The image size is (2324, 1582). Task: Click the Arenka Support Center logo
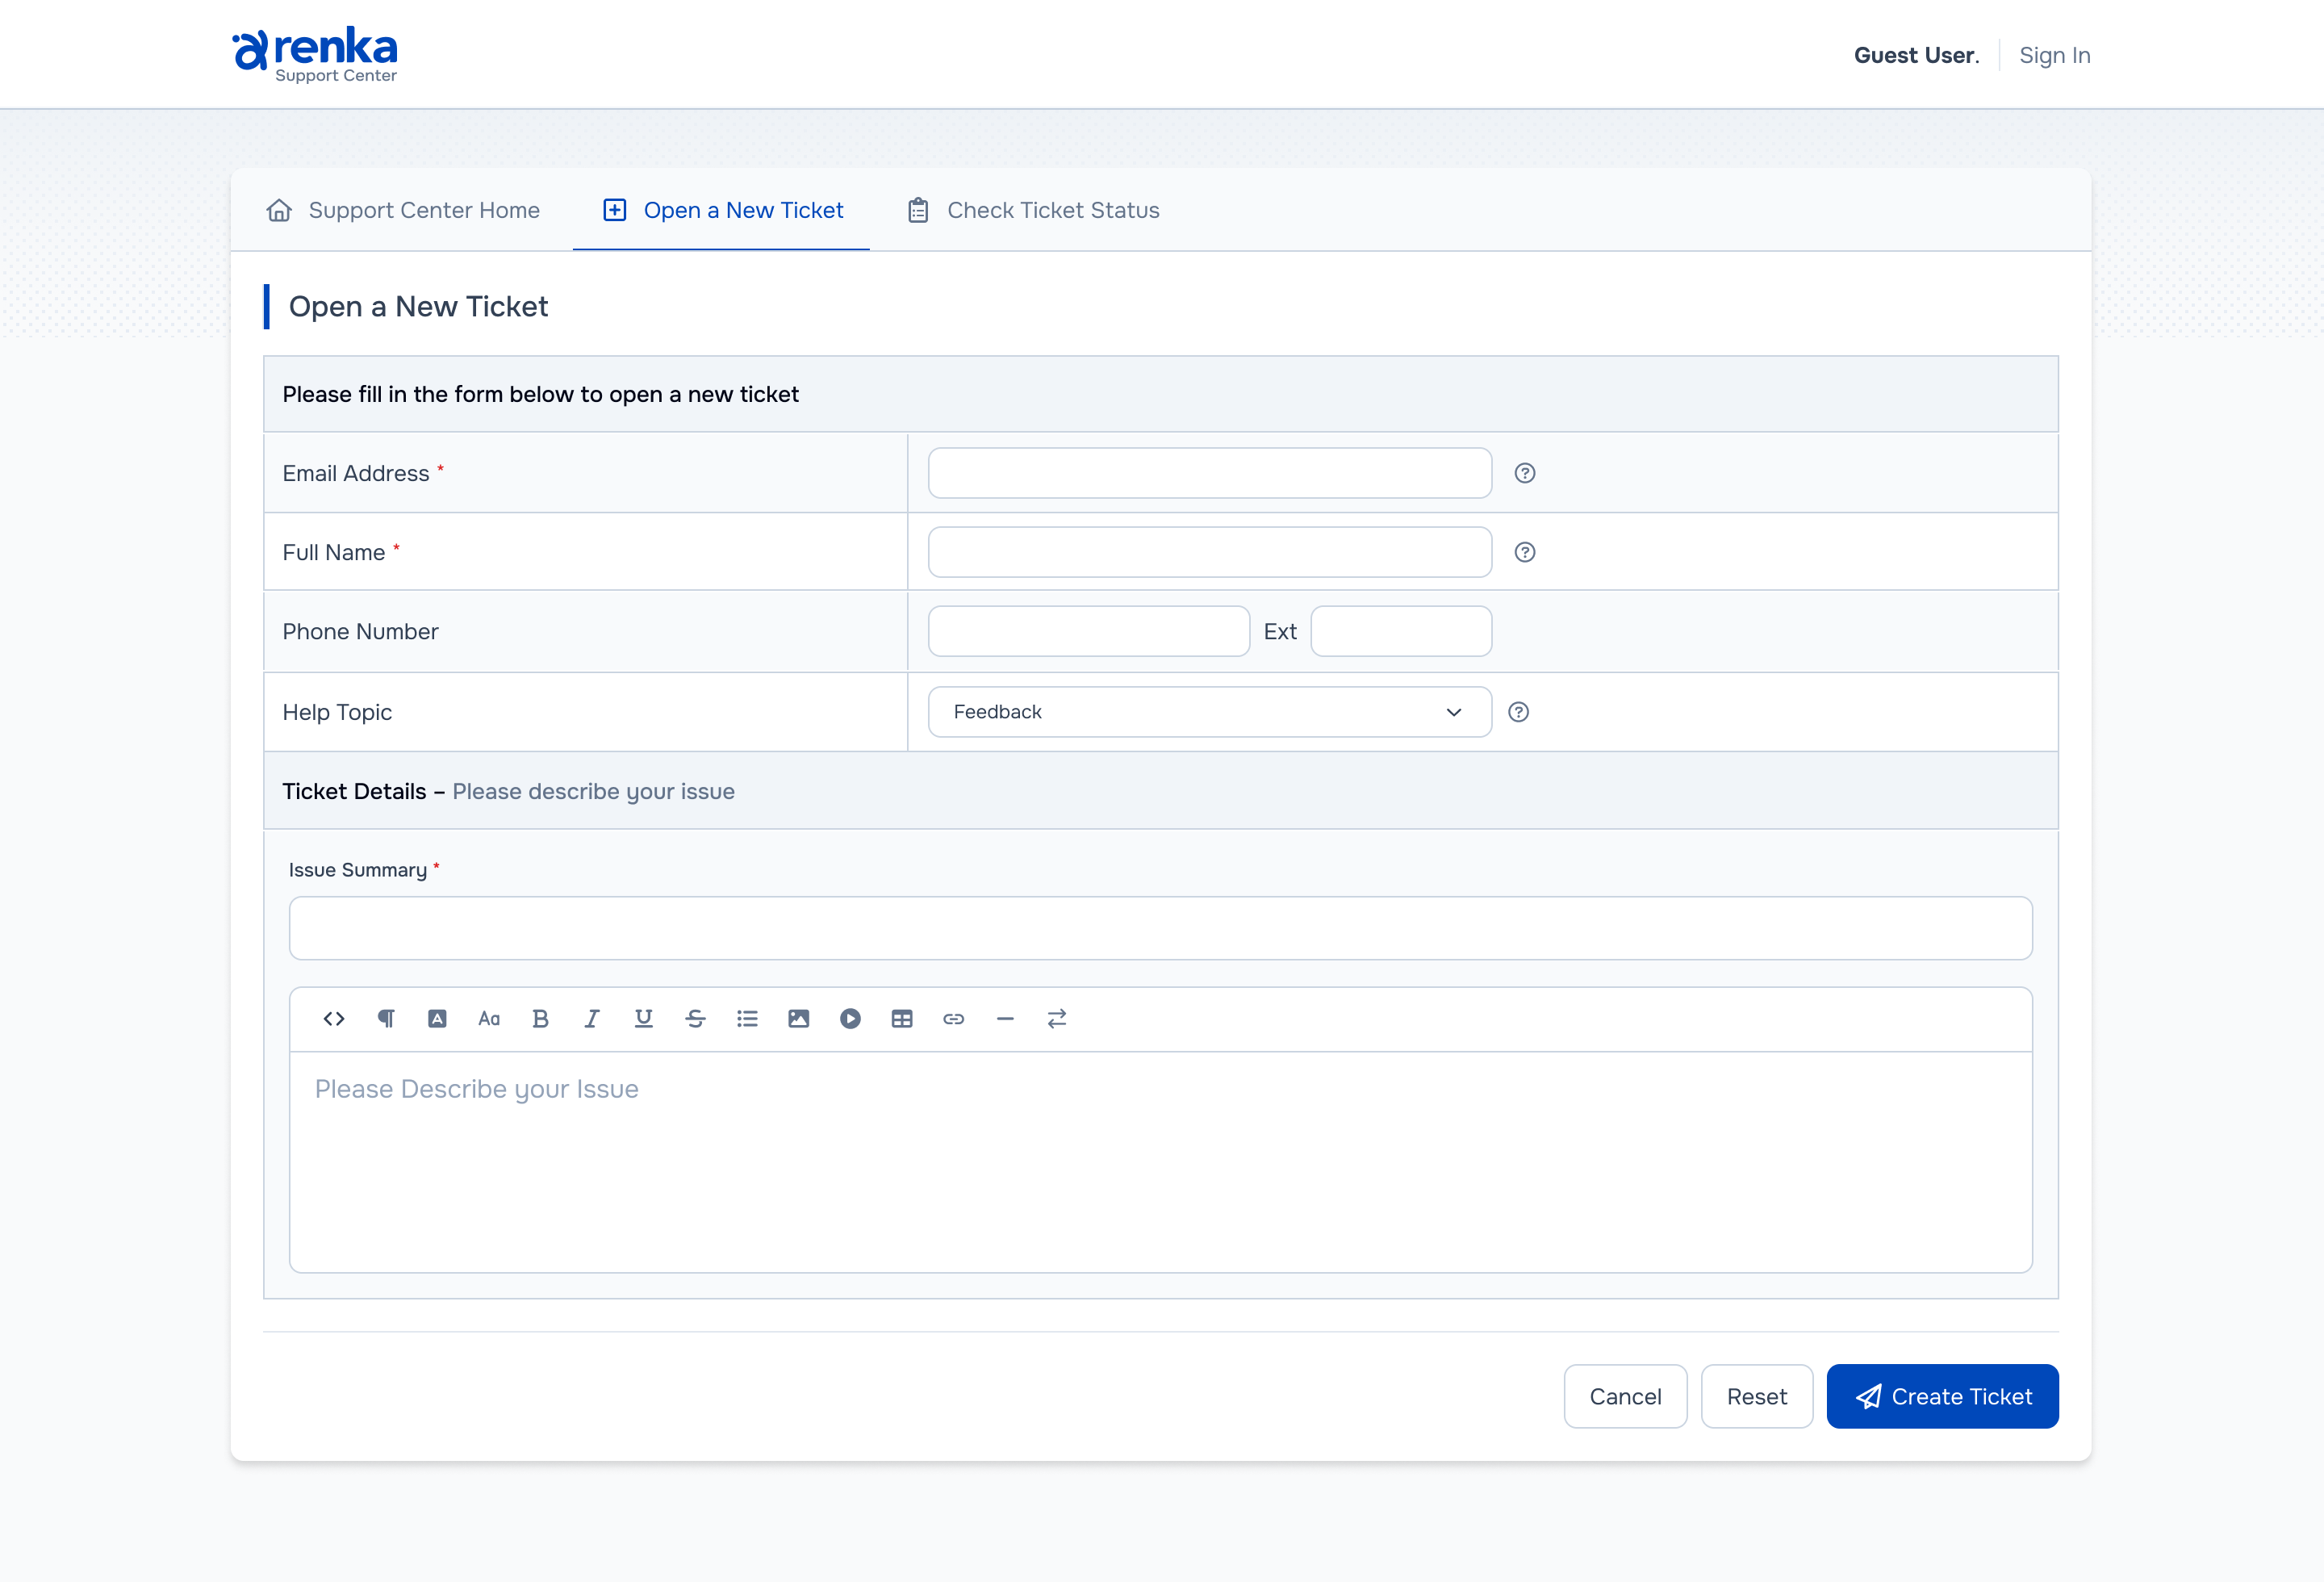[x=315, y=55]
